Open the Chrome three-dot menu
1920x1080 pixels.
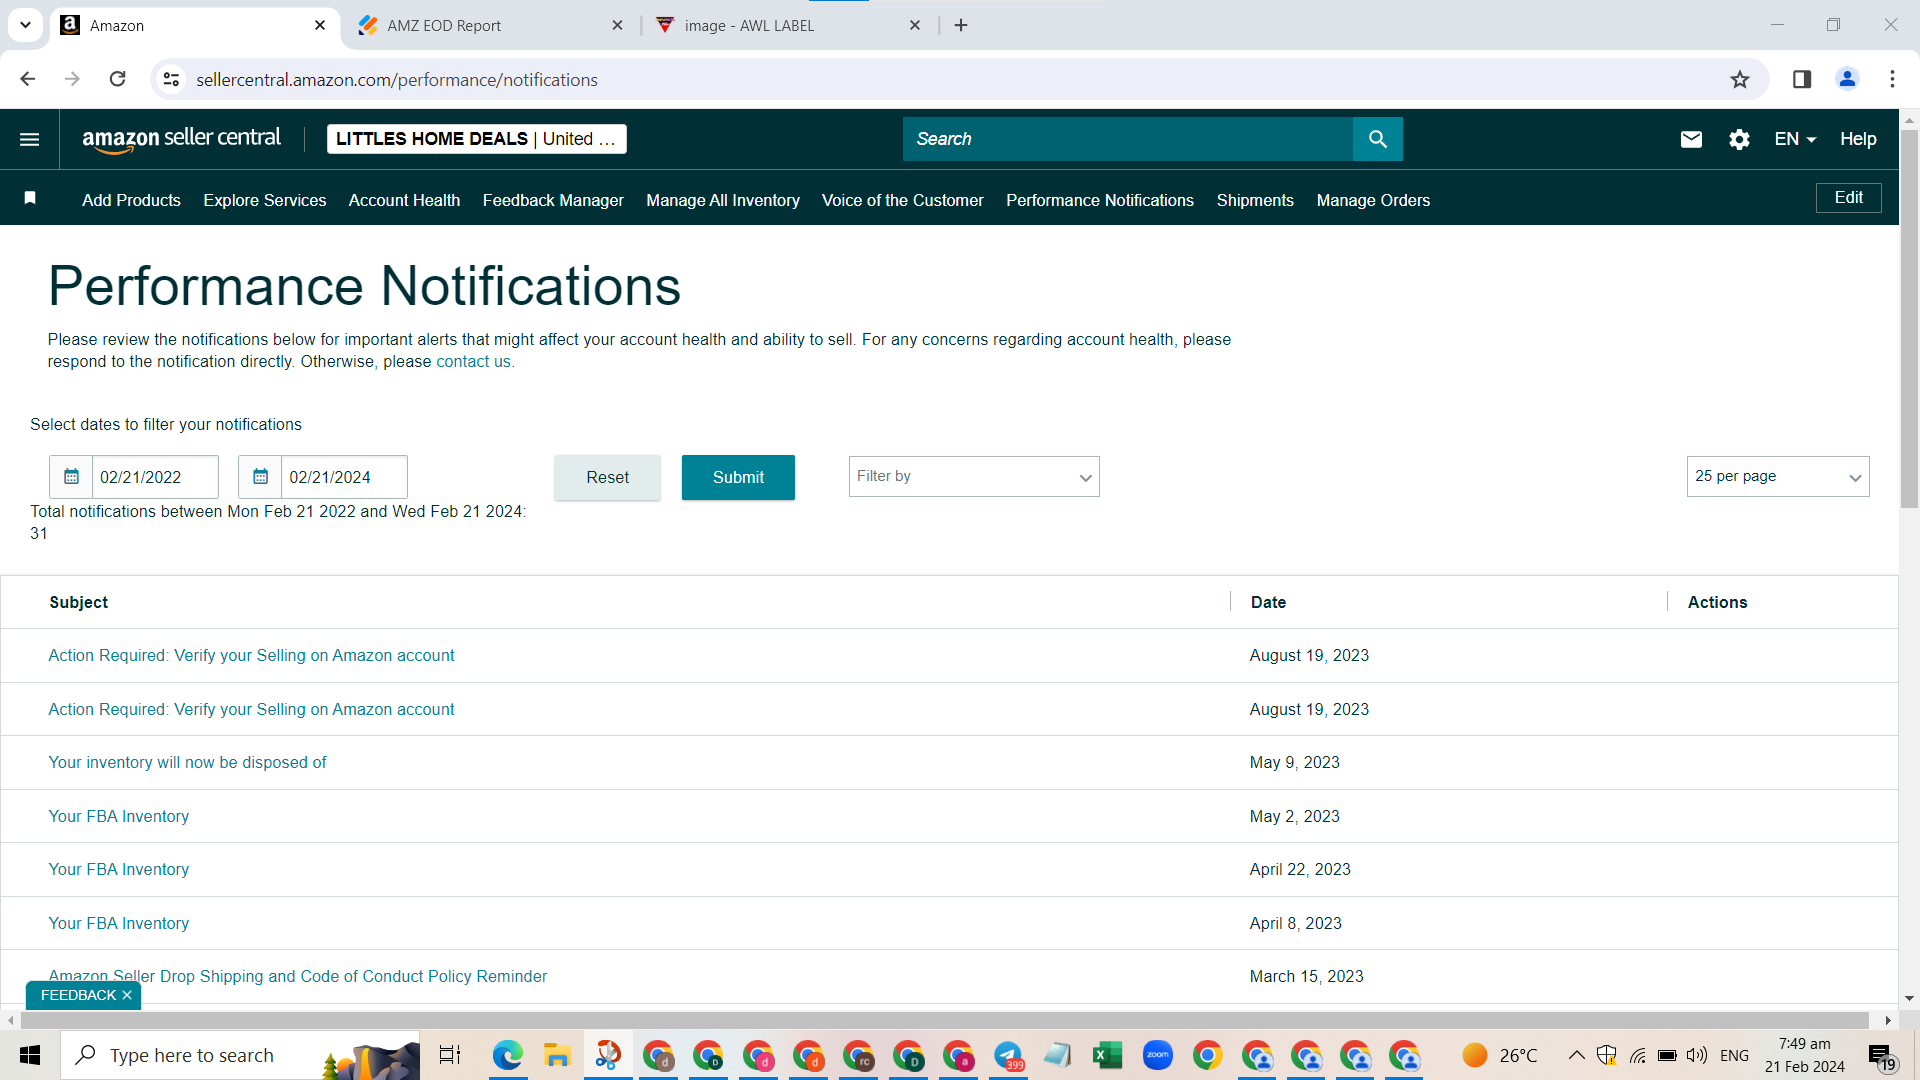pyautogui.click(x=1892, y=80)
